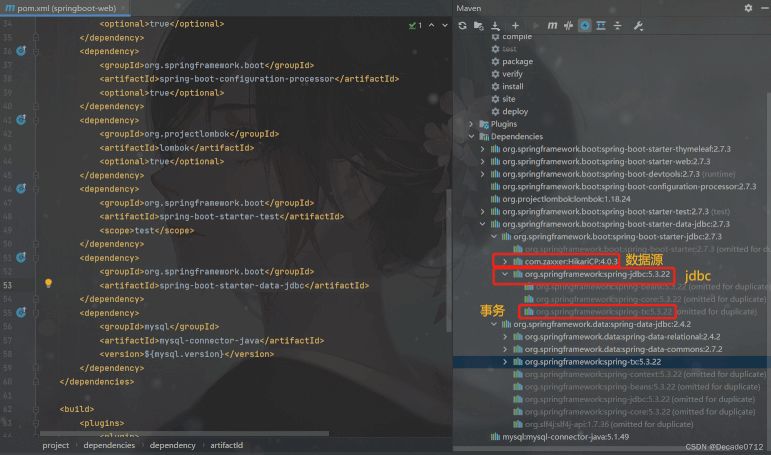Toggle Skip Tests mode button
Image resolution: width=771 pixels, height=455 pixels.
click(585, 25)
